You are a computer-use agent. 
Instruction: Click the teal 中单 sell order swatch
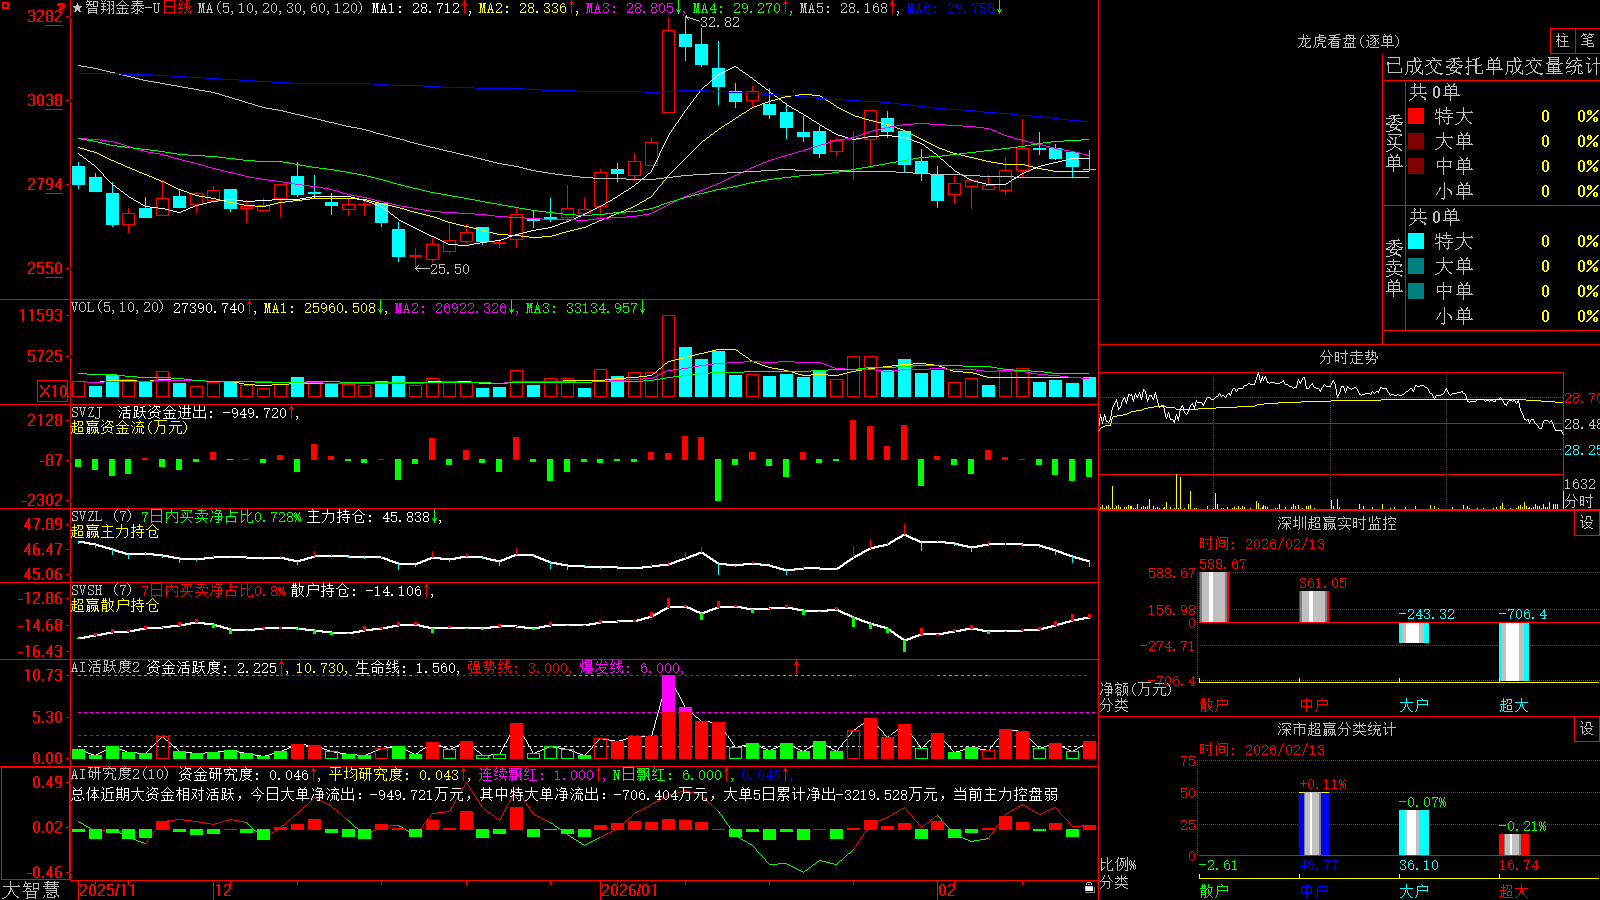pyautogui.click(x=1416, y=291)
